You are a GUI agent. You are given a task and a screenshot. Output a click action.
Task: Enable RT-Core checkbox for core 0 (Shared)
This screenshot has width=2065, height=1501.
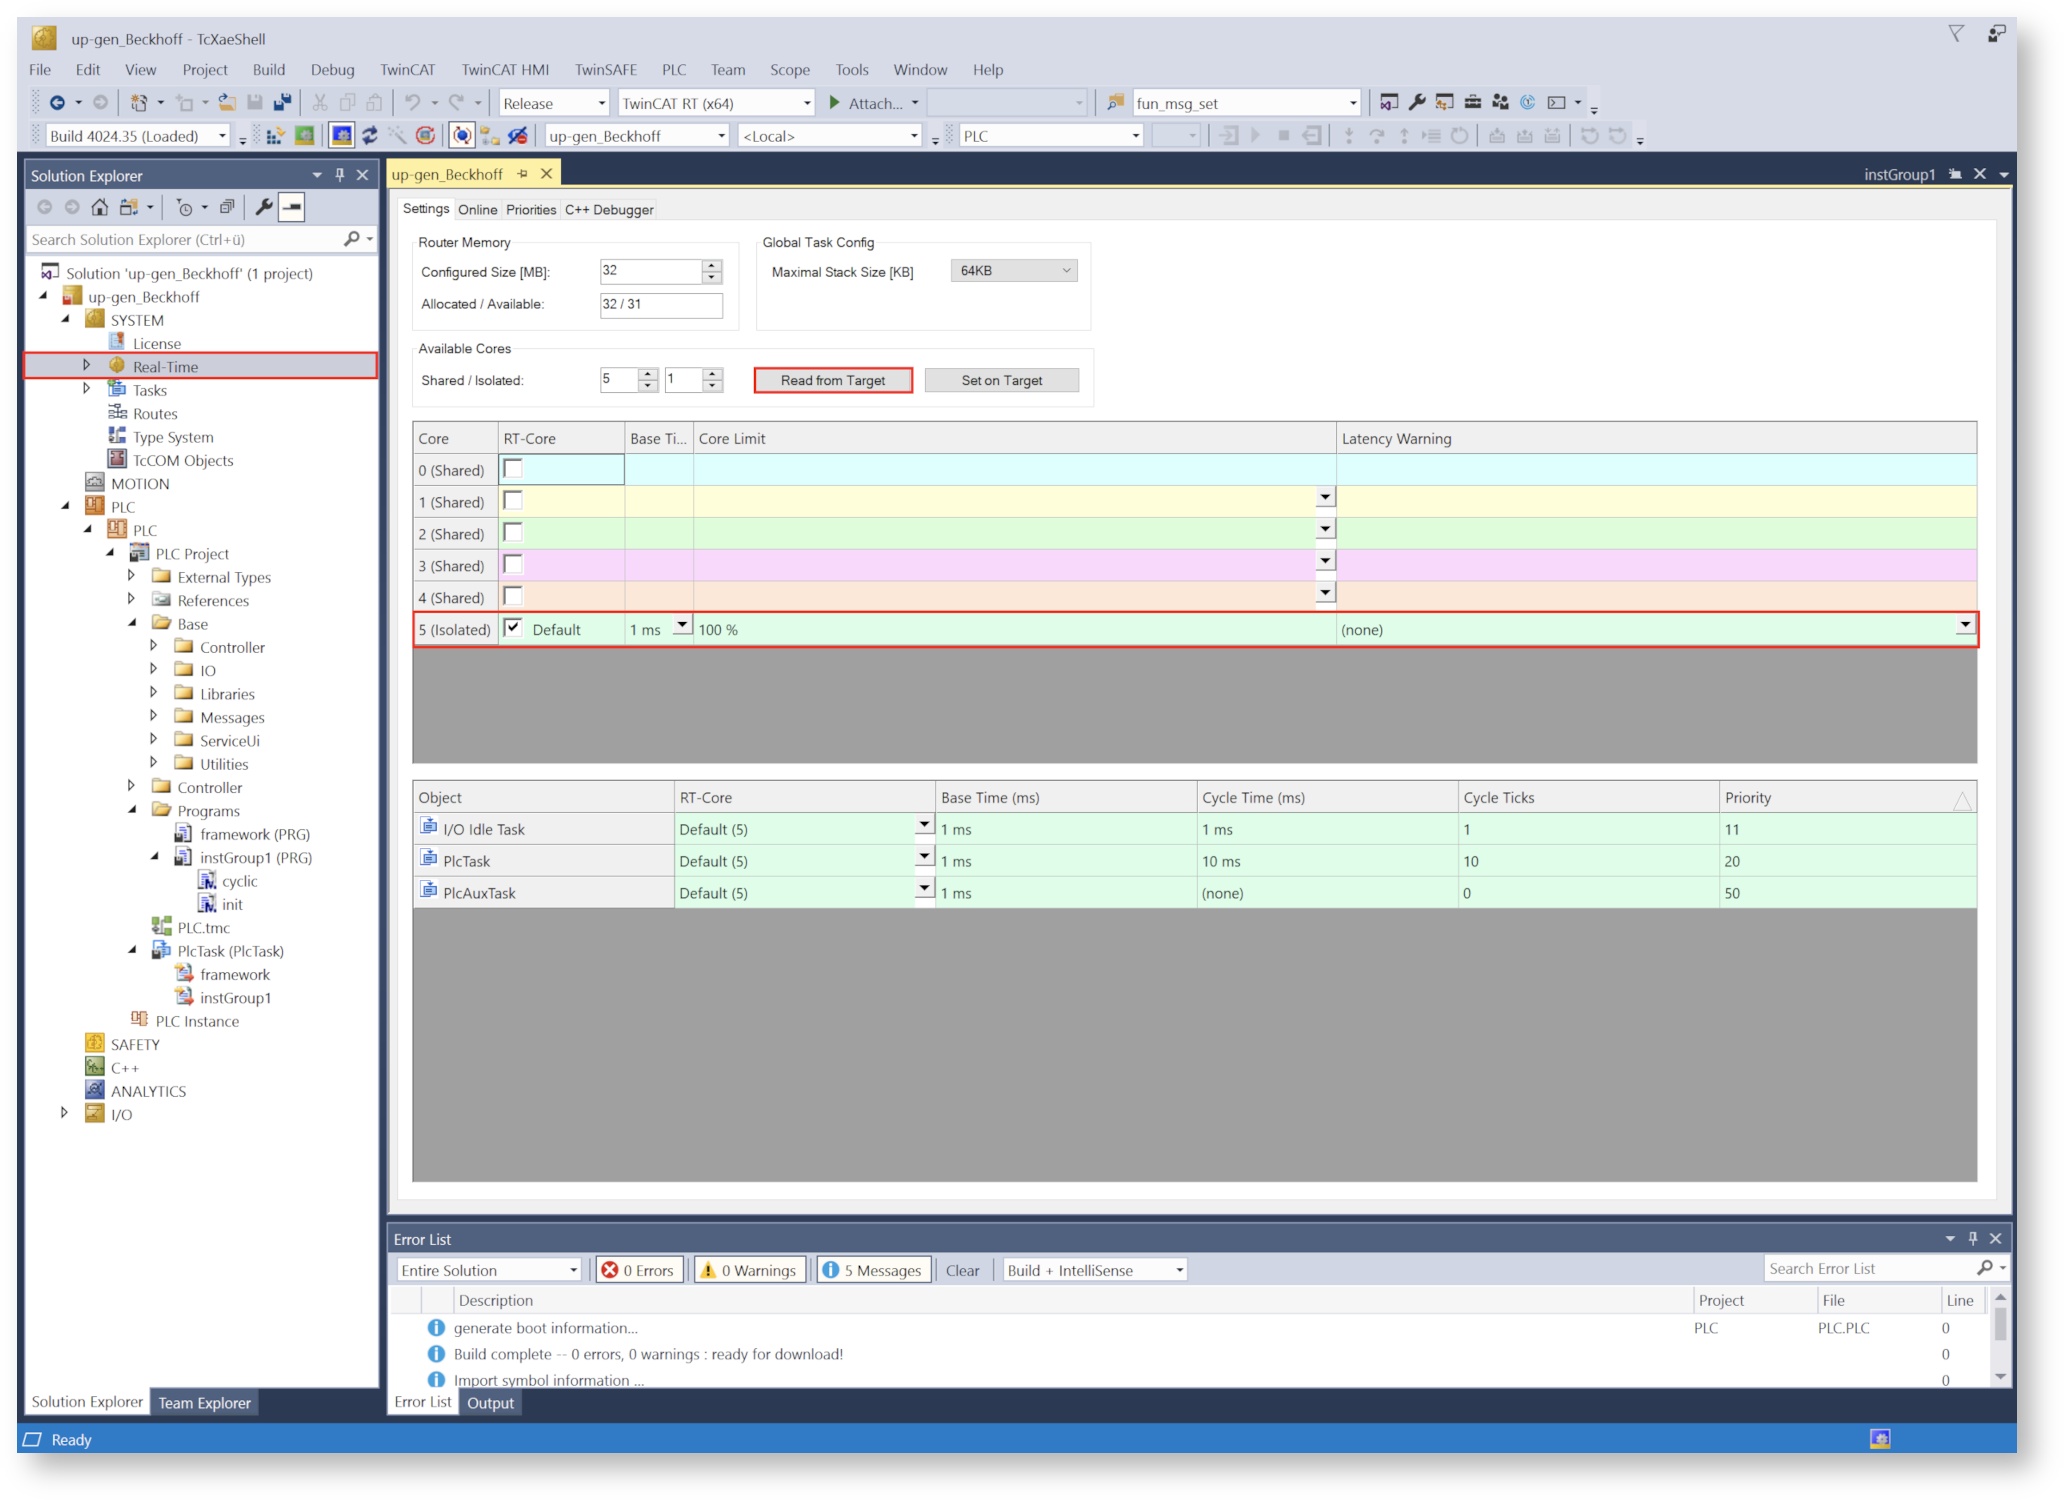[513, 469]
